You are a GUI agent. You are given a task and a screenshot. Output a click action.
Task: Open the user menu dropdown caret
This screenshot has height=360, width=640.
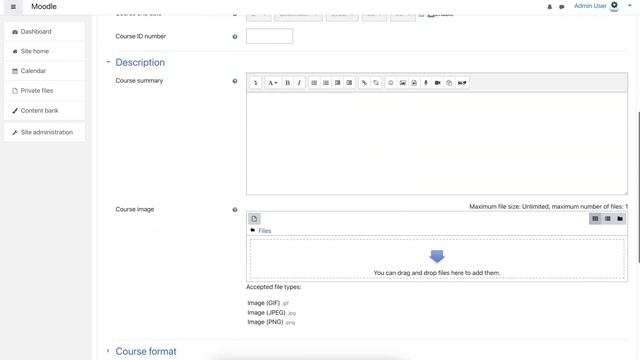[x=629, y=6]
